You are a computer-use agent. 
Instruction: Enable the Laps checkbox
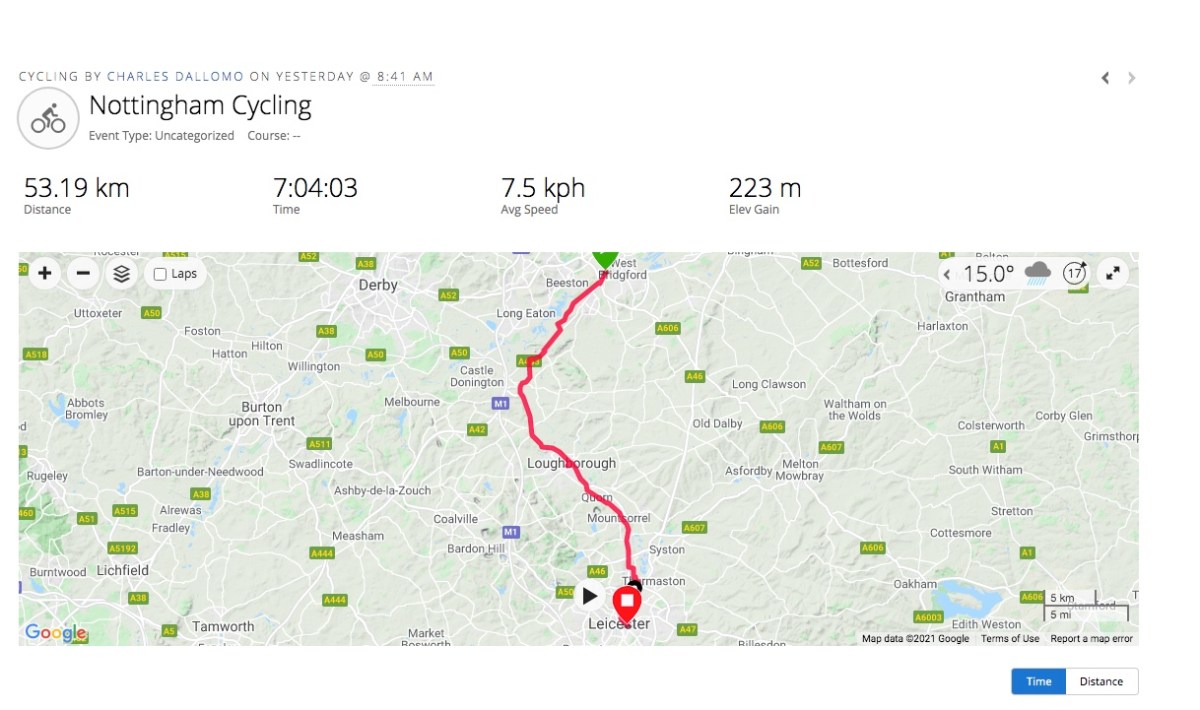(x=161, y=273)
